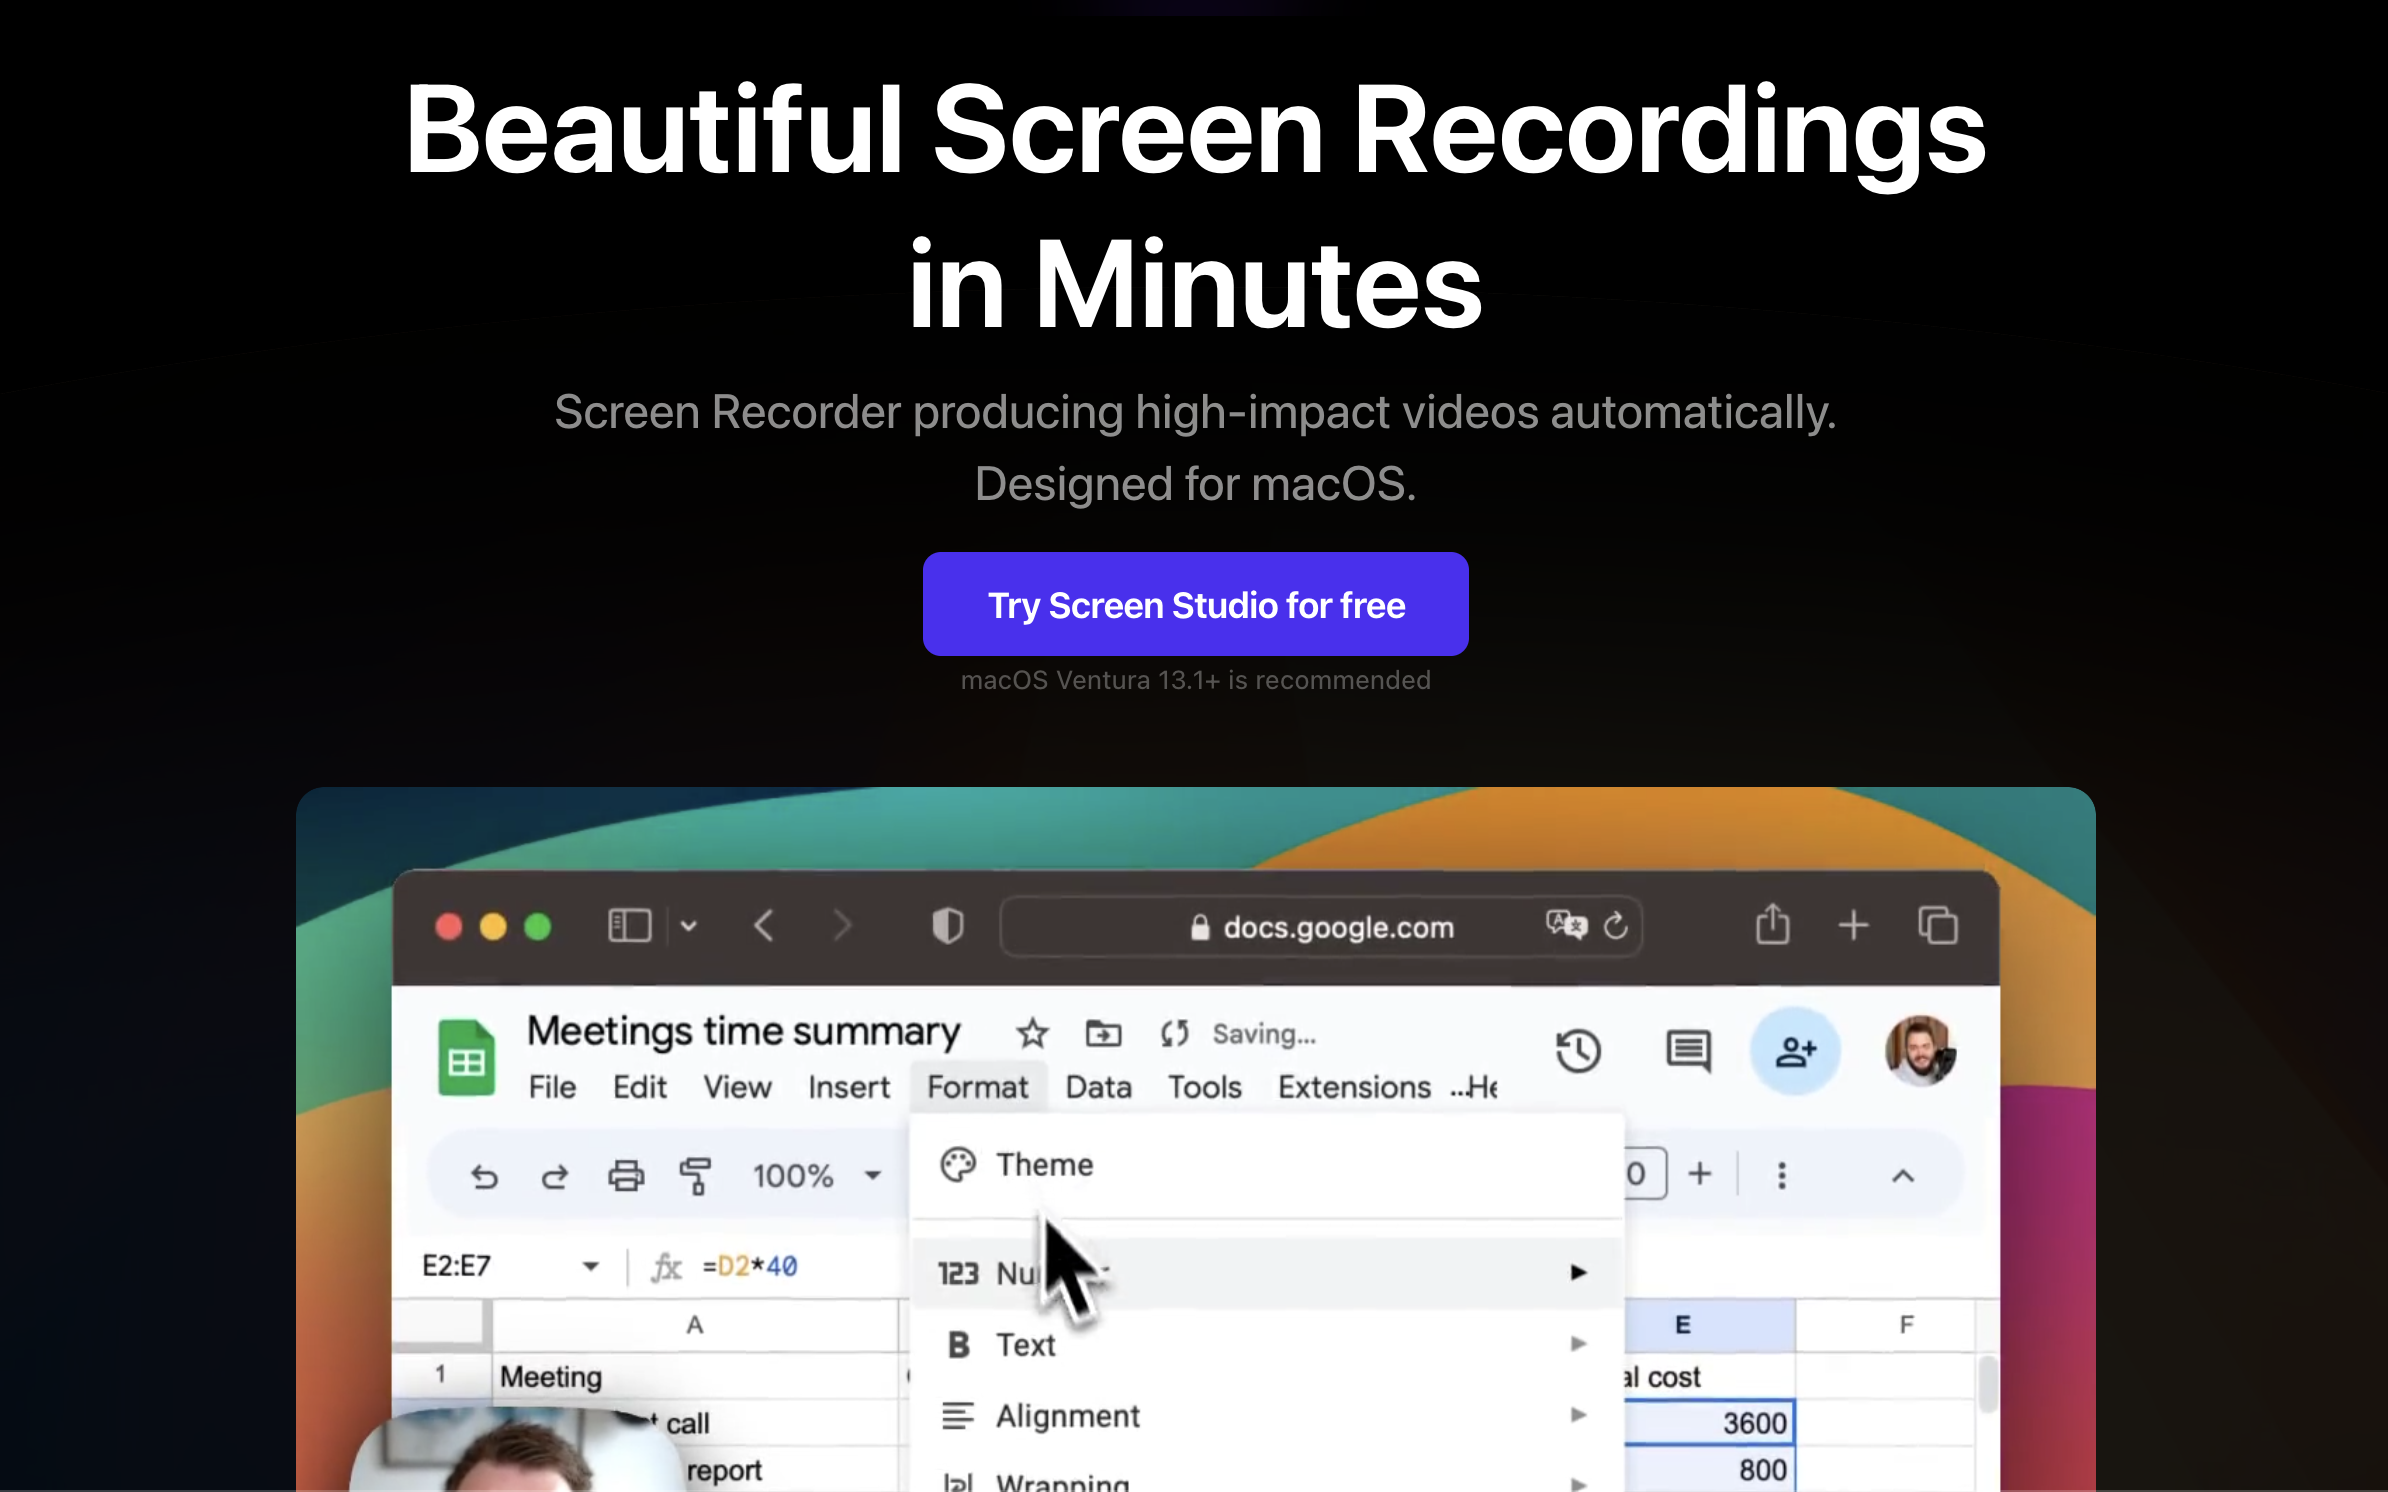Open Safari privacy report shield

tap(946, 925)
